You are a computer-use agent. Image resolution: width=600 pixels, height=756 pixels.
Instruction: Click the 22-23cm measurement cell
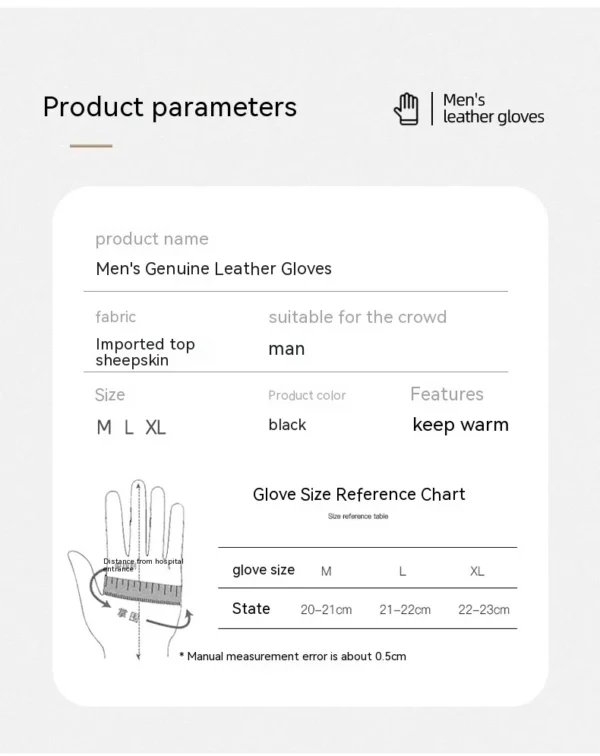point(484,610)
